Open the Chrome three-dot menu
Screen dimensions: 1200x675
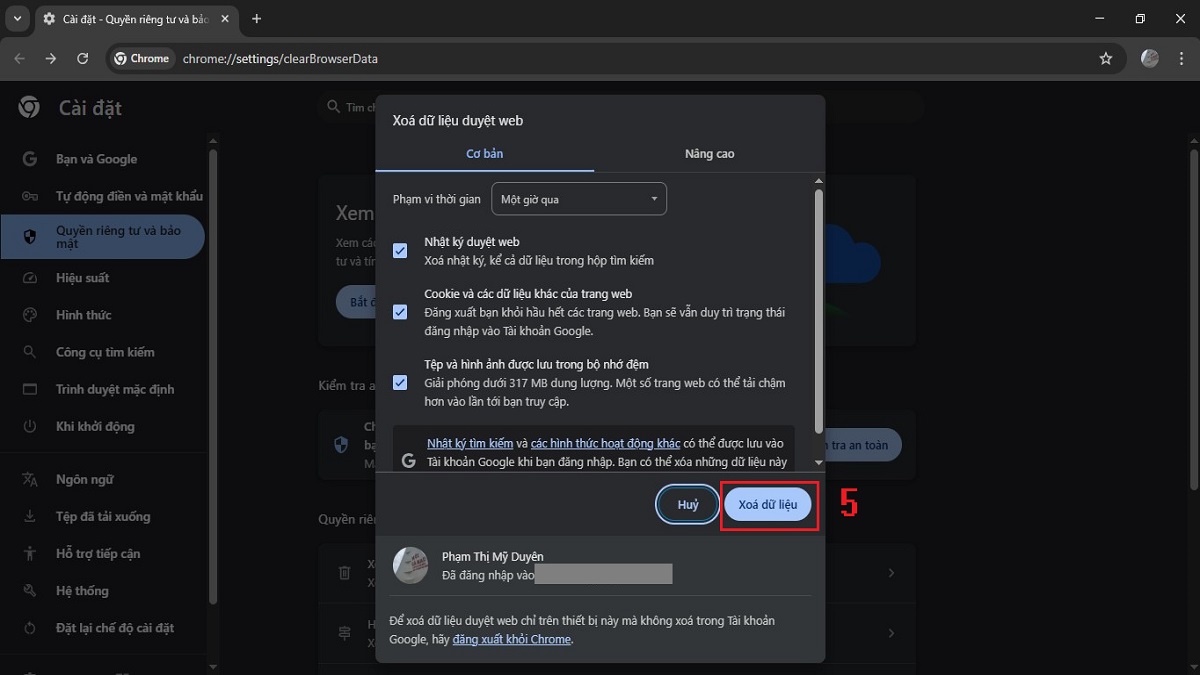click(1181, 59)
